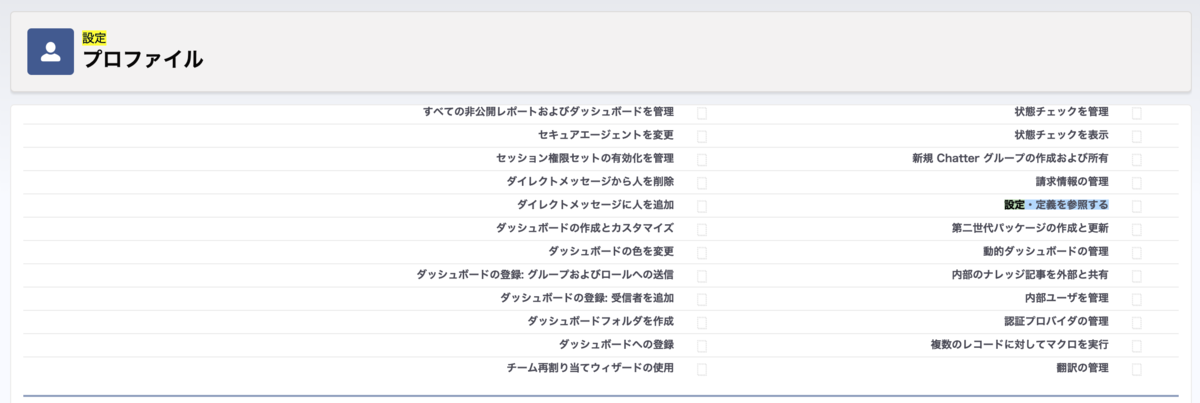This screenshot has height=403, width=1200.
Task: Click the highlighted 設定・定義を参照する label
Action: coord(1056,205)
